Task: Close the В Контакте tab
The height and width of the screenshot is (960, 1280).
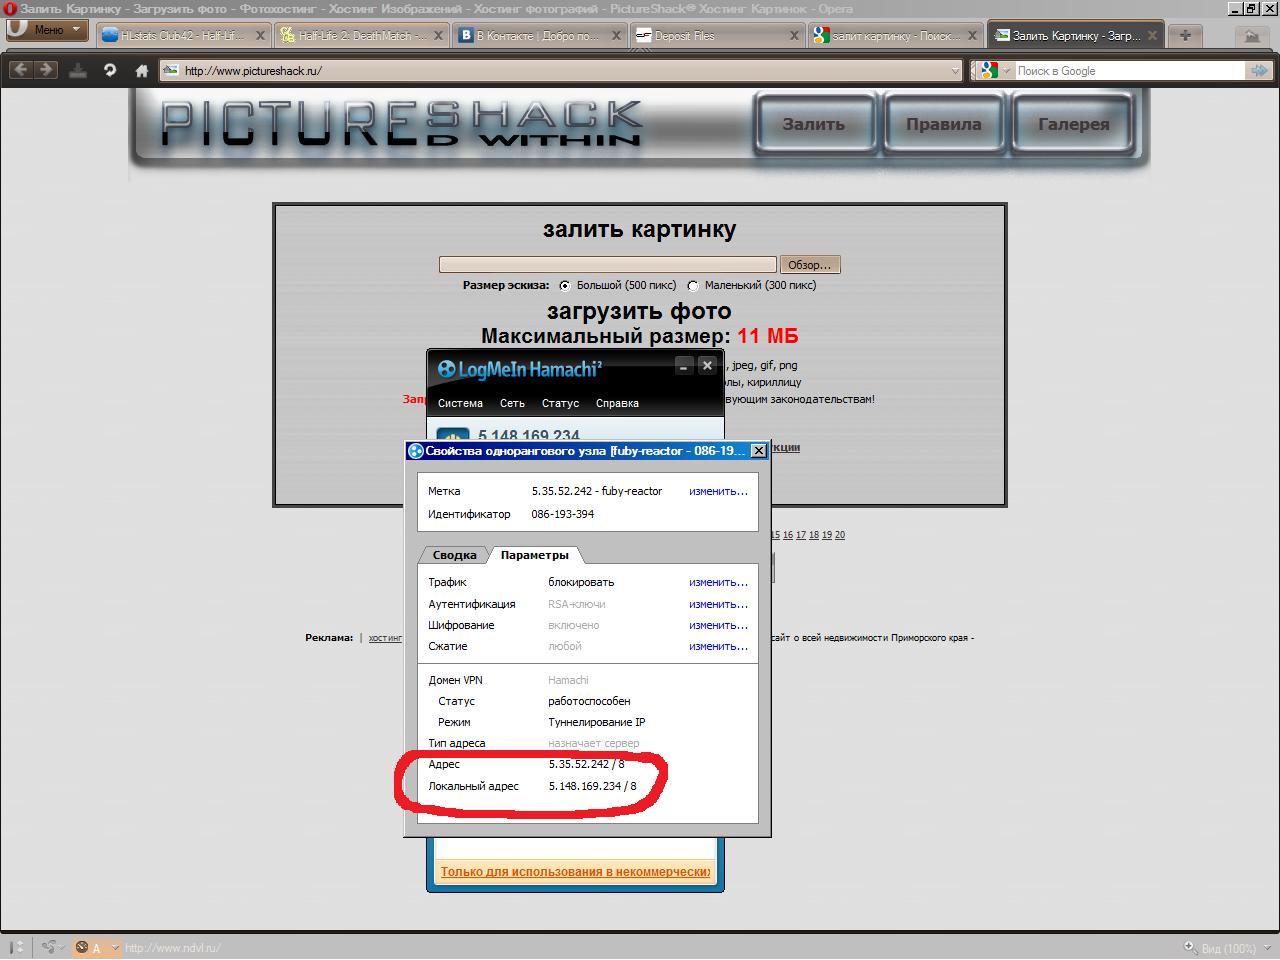Action: point(615,35)
